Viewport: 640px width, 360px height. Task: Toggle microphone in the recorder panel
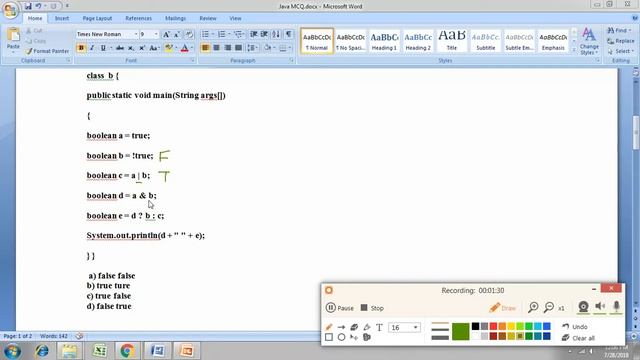pos(616,307)
